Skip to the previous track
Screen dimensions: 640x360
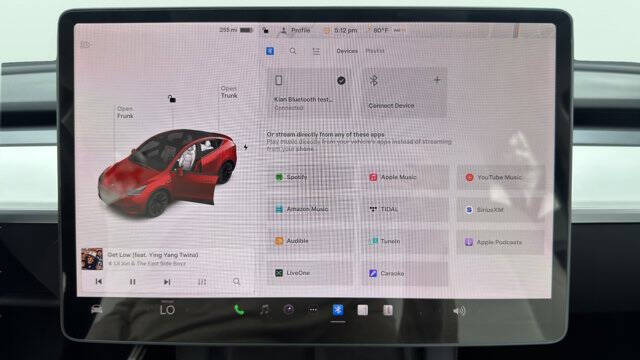98,282
